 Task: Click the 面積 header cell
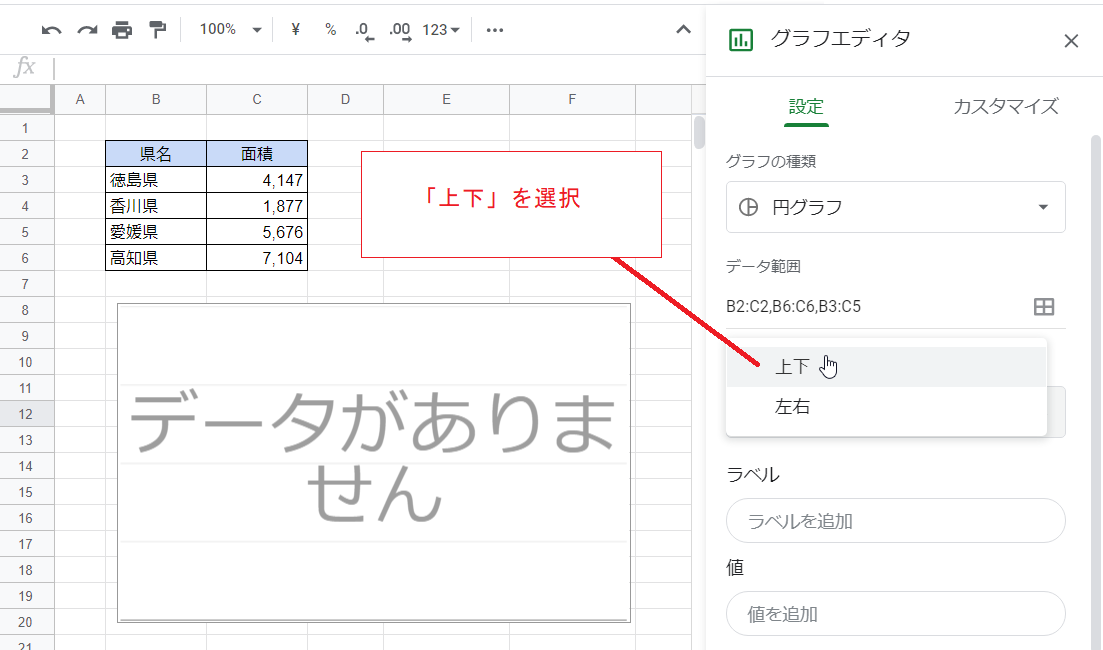(x=257, y=154)
